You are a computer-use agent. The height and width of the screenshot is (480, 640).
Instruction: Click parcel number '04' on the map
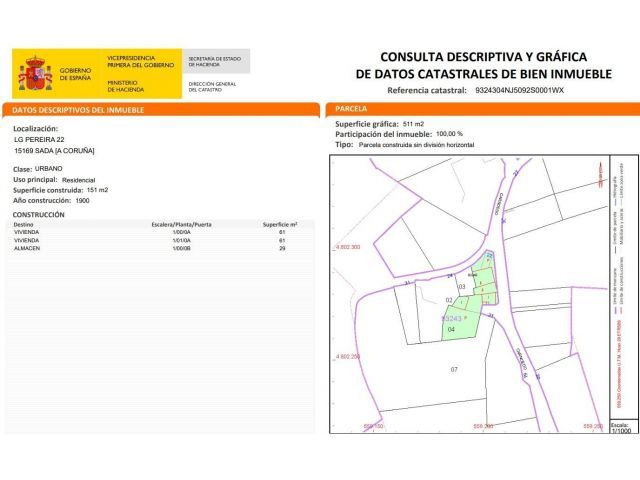[451, 329]
